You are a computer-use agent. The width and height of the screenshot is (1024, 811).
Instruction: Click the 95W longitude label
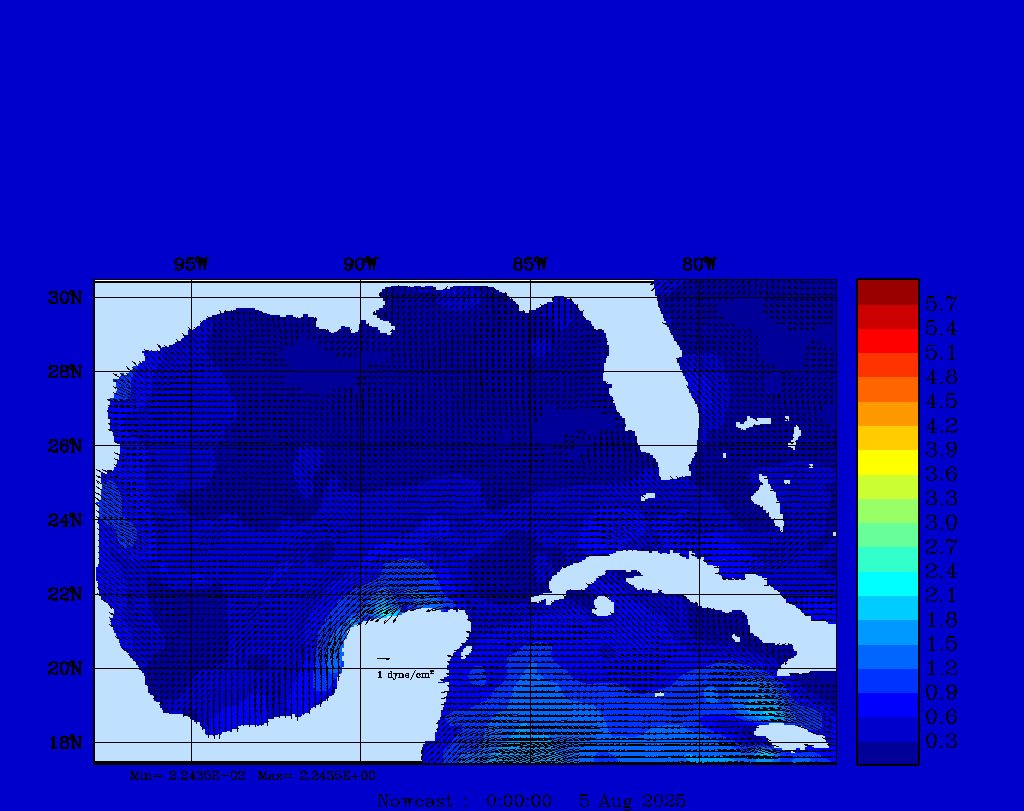tap(190, 265)
